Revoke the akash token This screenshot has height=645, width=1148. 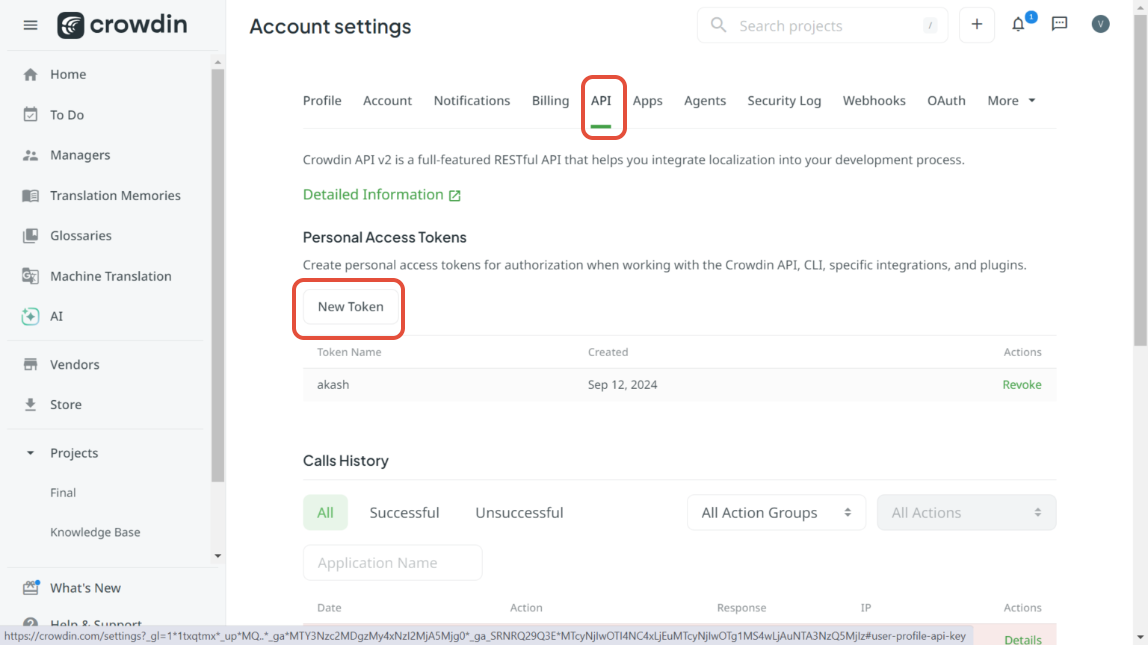1021,385
